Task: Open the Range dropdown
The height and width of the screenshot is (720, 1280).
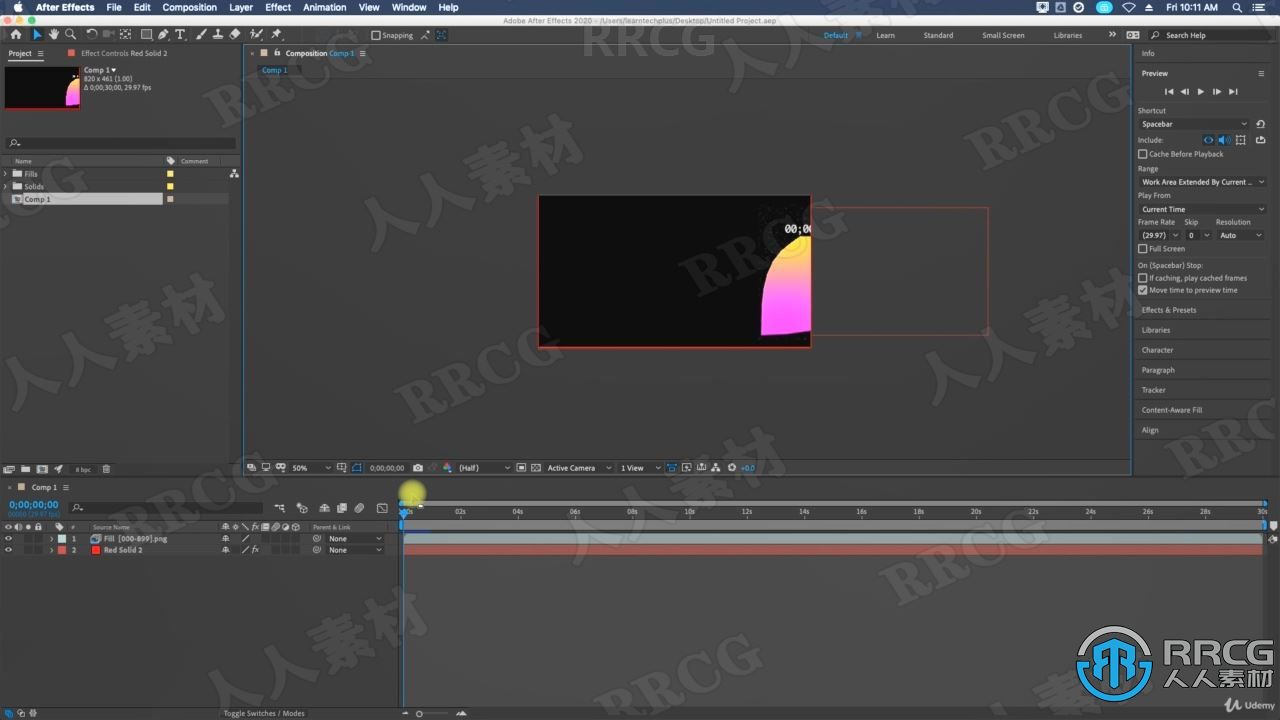Action: tap(1202, 182)
